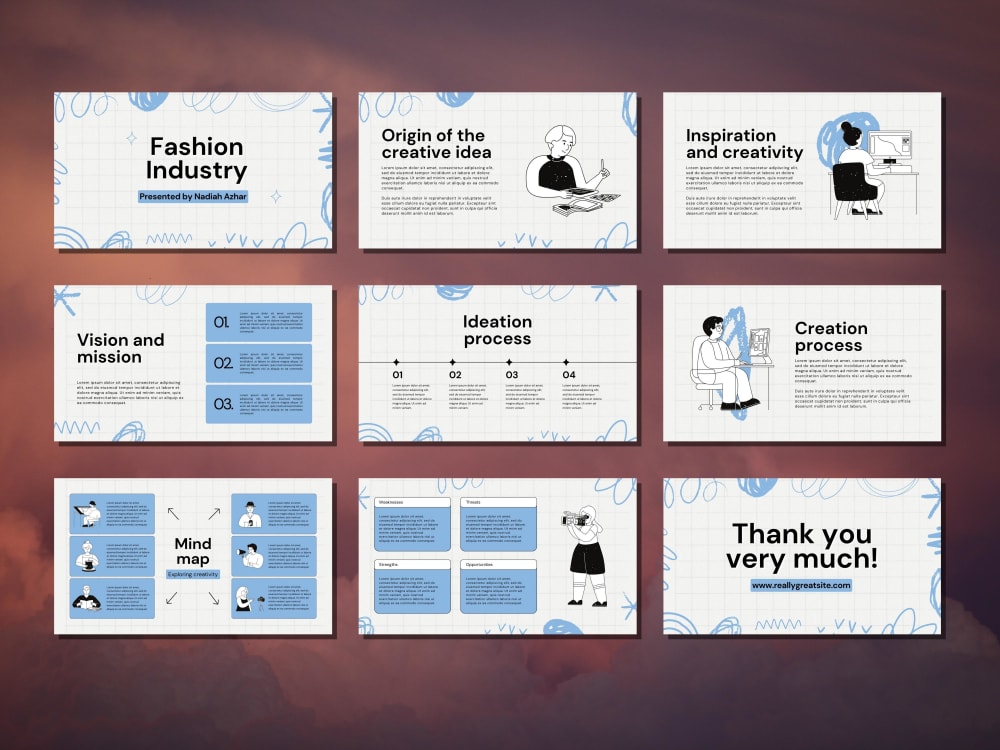1000x750 pixels.
Task: Select the person holding pot icon in mind map
Action: (87, 556)
